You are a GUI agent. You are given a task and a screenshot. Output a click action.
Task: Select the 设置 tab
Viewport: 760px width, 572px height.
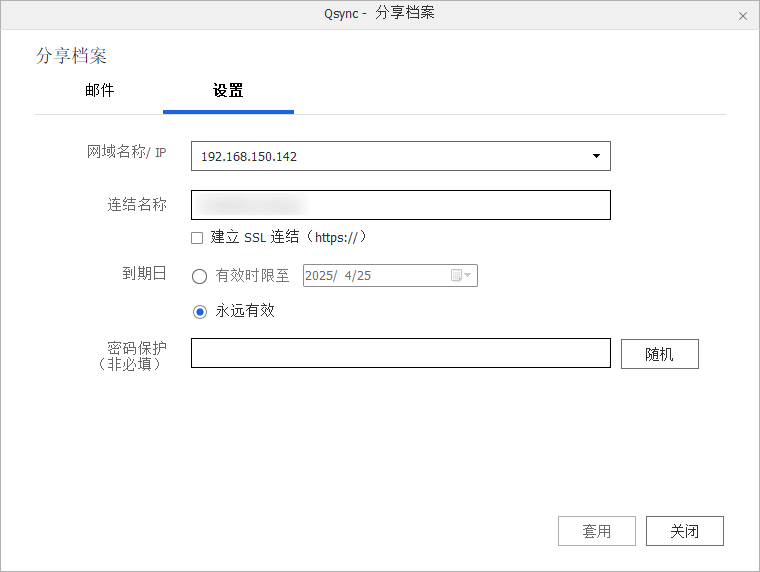coord(228,91)
